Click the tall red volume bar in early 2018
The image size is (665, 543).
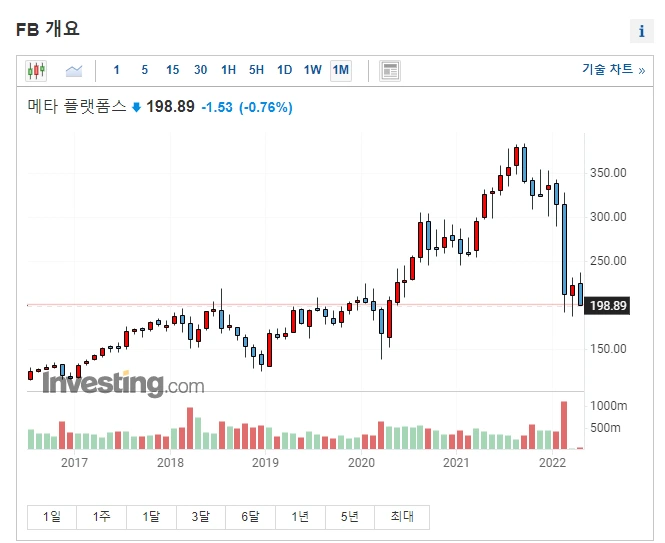point(190,428)
